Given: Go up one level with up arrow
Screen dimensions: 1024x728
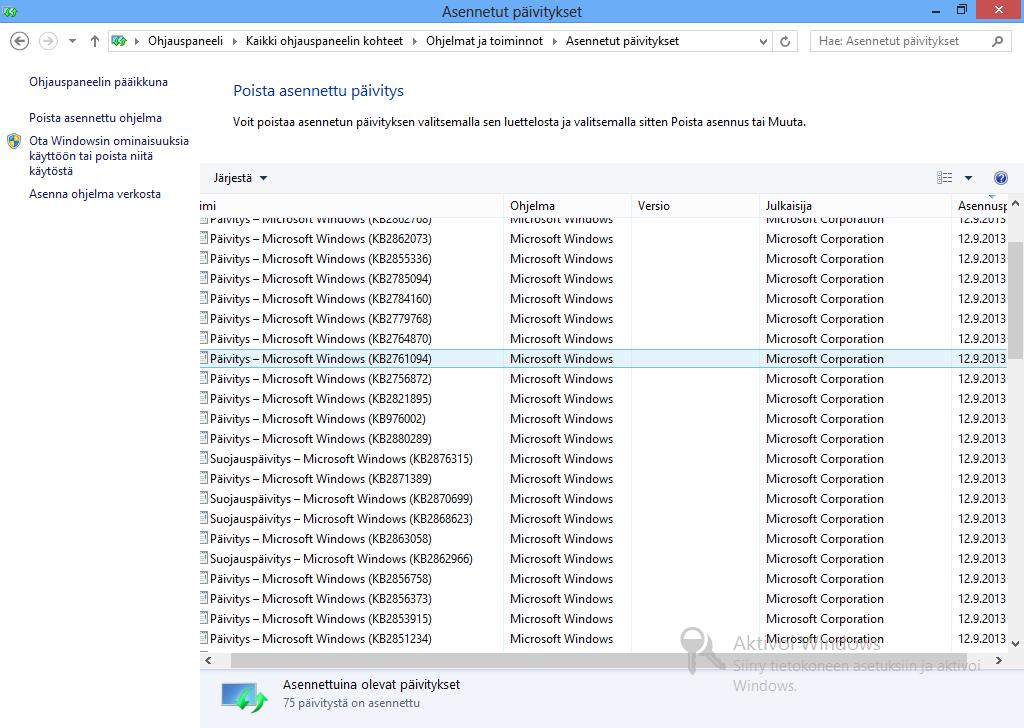Looking at the screenshot, I should 95,41.
